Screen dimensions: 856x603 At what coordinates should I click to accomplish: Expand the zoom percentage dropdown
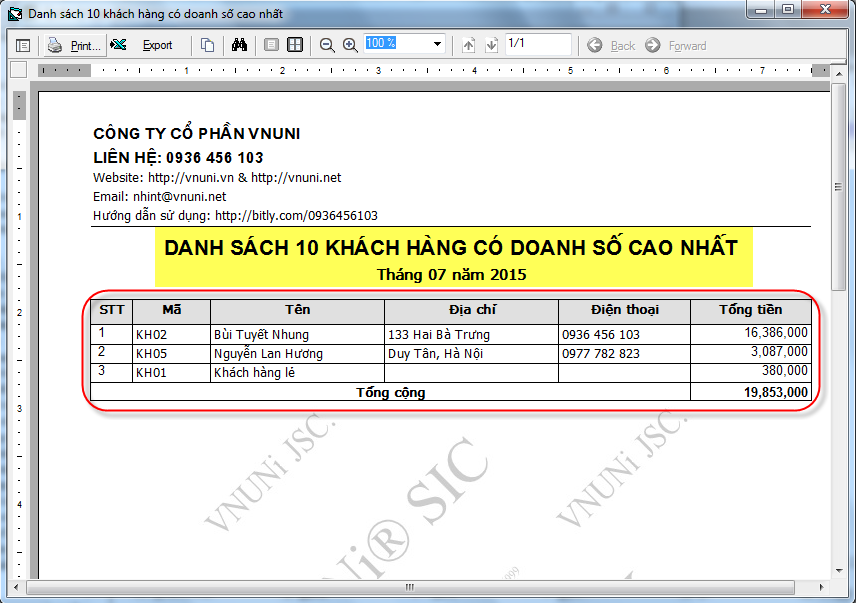[x=438, y=45]
